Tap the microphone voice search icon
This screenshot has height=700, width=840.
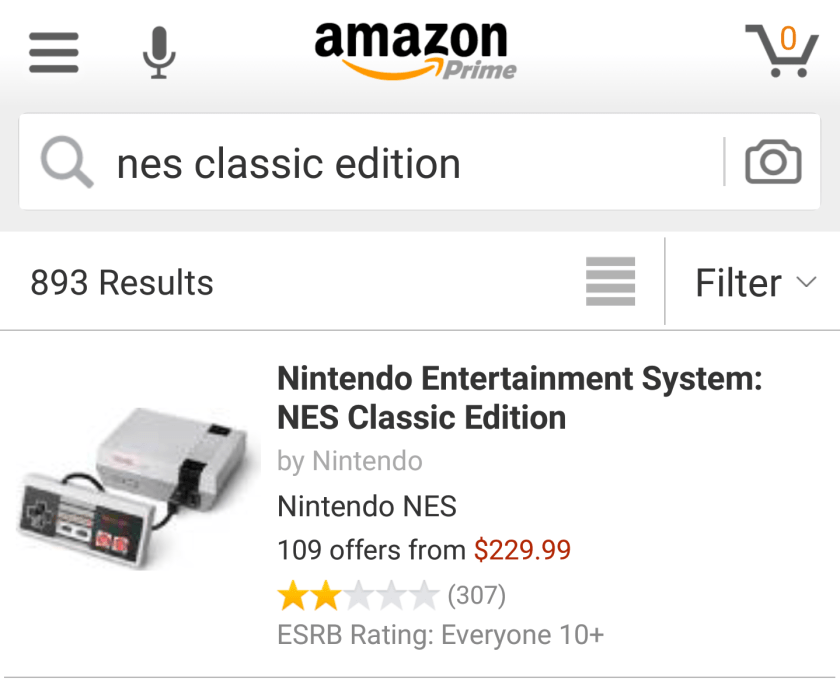point(158,52)
